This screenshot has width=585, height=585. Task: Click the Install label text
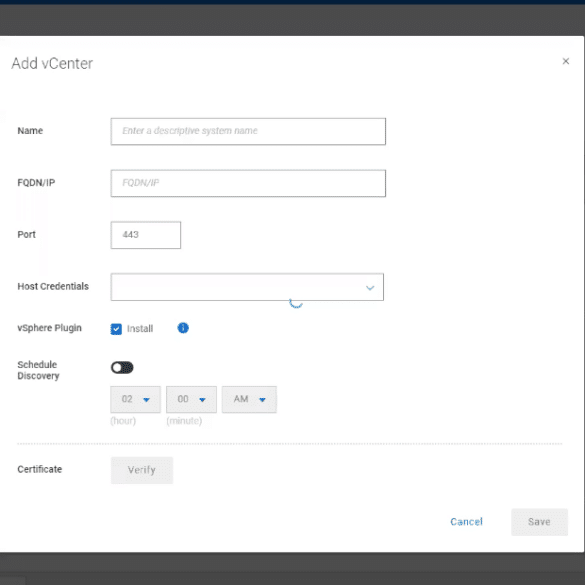tap(140, 329)
